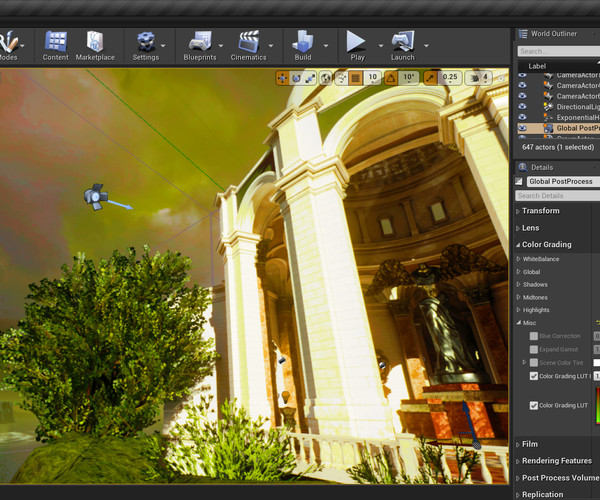Toggle rotation snapping triangle icon
This screenshot has width=600, height=500.
coord(391,78)
